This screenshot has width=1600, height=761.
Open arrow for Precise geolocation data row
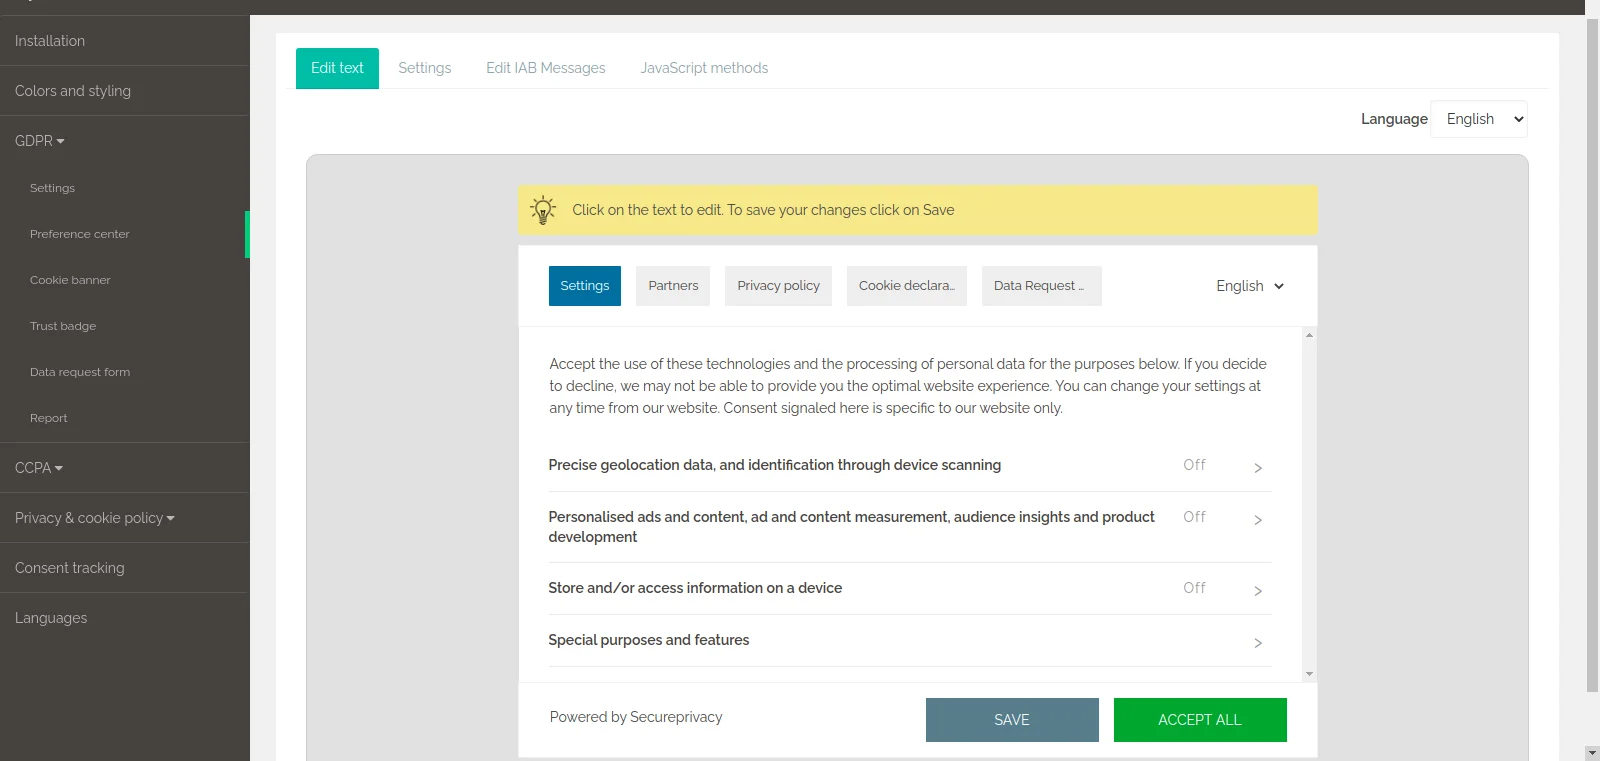pyautogui.click(x=1258, y=468)
